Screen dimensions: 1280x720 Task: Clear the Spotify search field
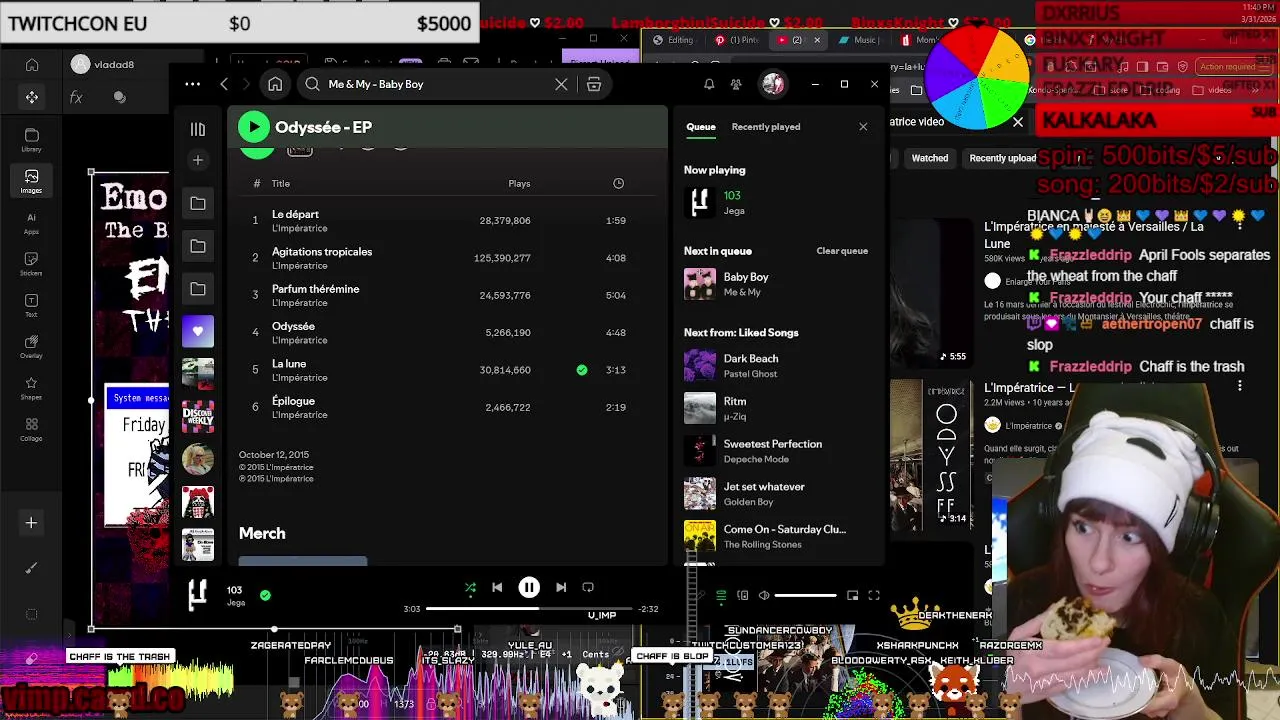click(561, 84)
